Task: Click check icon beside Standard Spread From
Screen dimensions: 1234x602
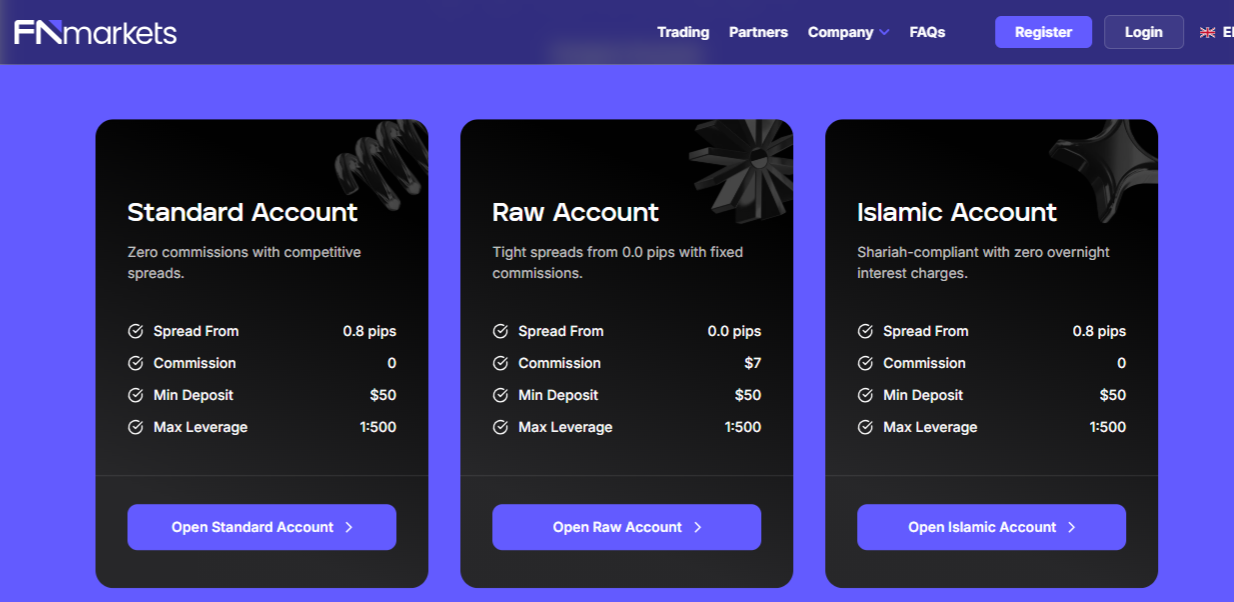Action: pos(136,331)
